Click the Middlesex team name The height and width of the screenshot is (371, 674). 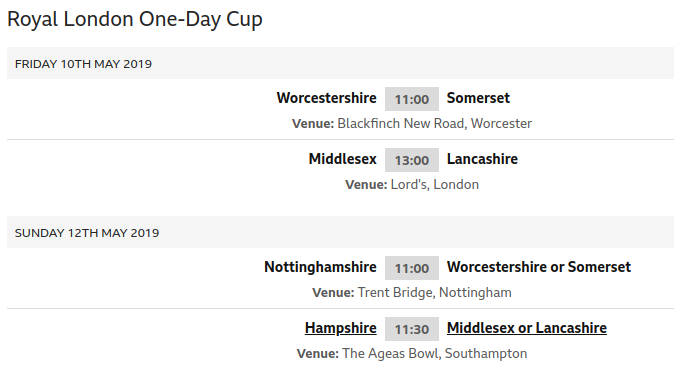[342, 159]
